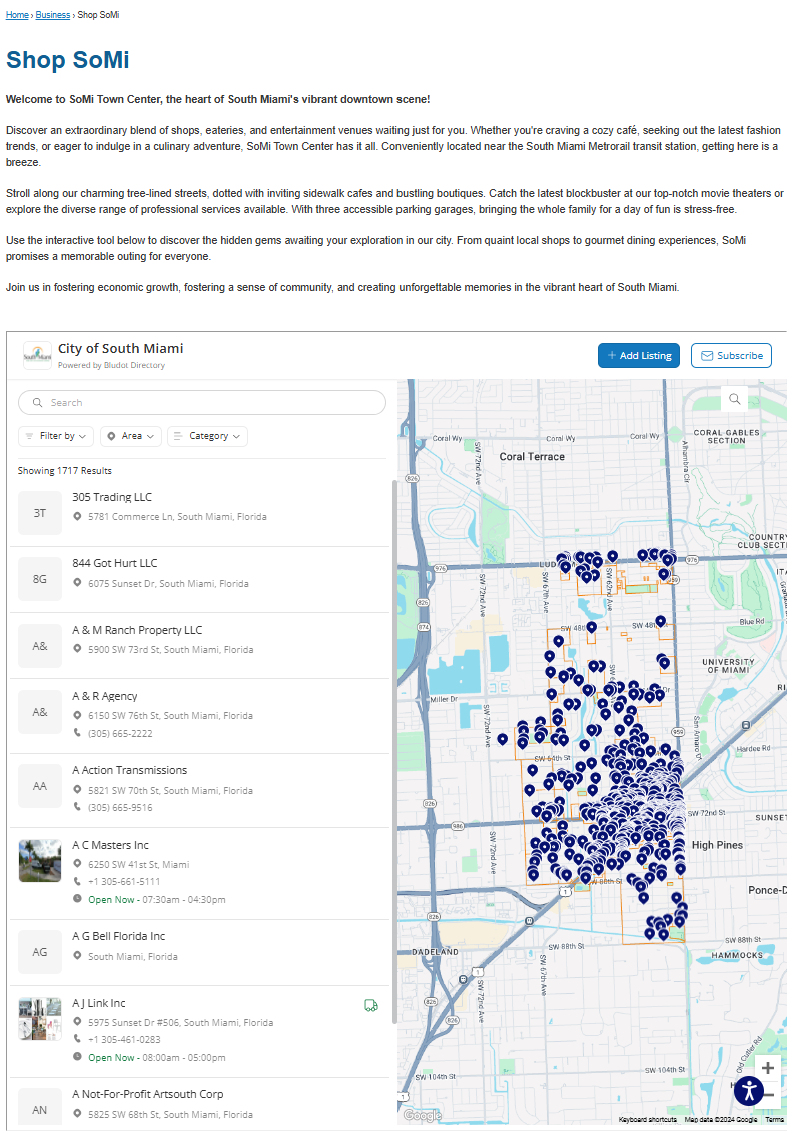Click the City of South Miami logo
Image resolution: width=796 pixels, height=1144 pixels.
coord(37,355)
